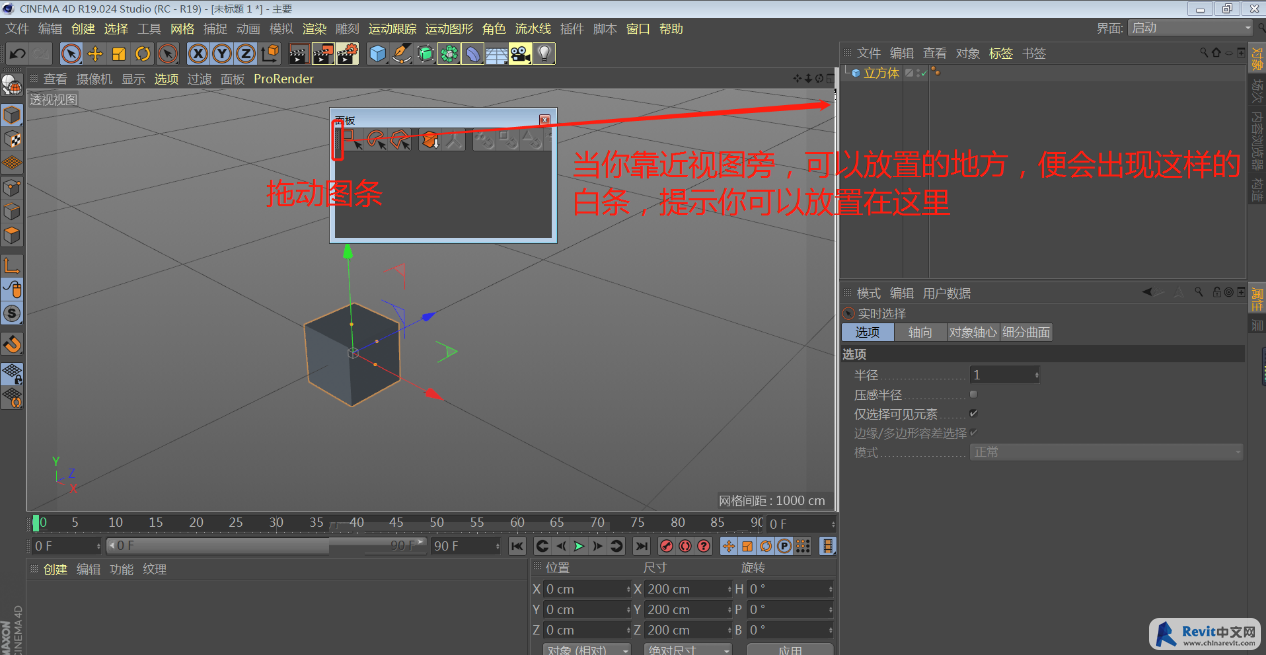Render the active view
This screenshot has width=1266, height=655.
coord(298,54)
